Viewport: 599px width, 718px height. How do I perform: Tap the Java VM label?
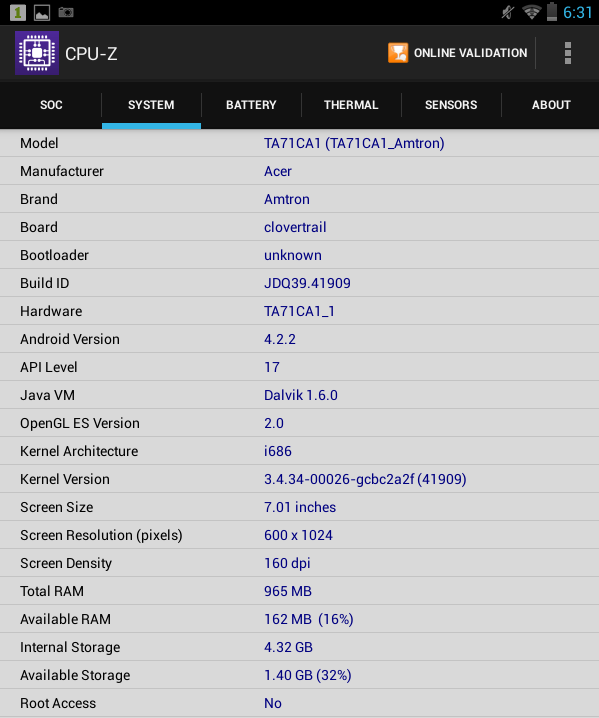(47, 395)
